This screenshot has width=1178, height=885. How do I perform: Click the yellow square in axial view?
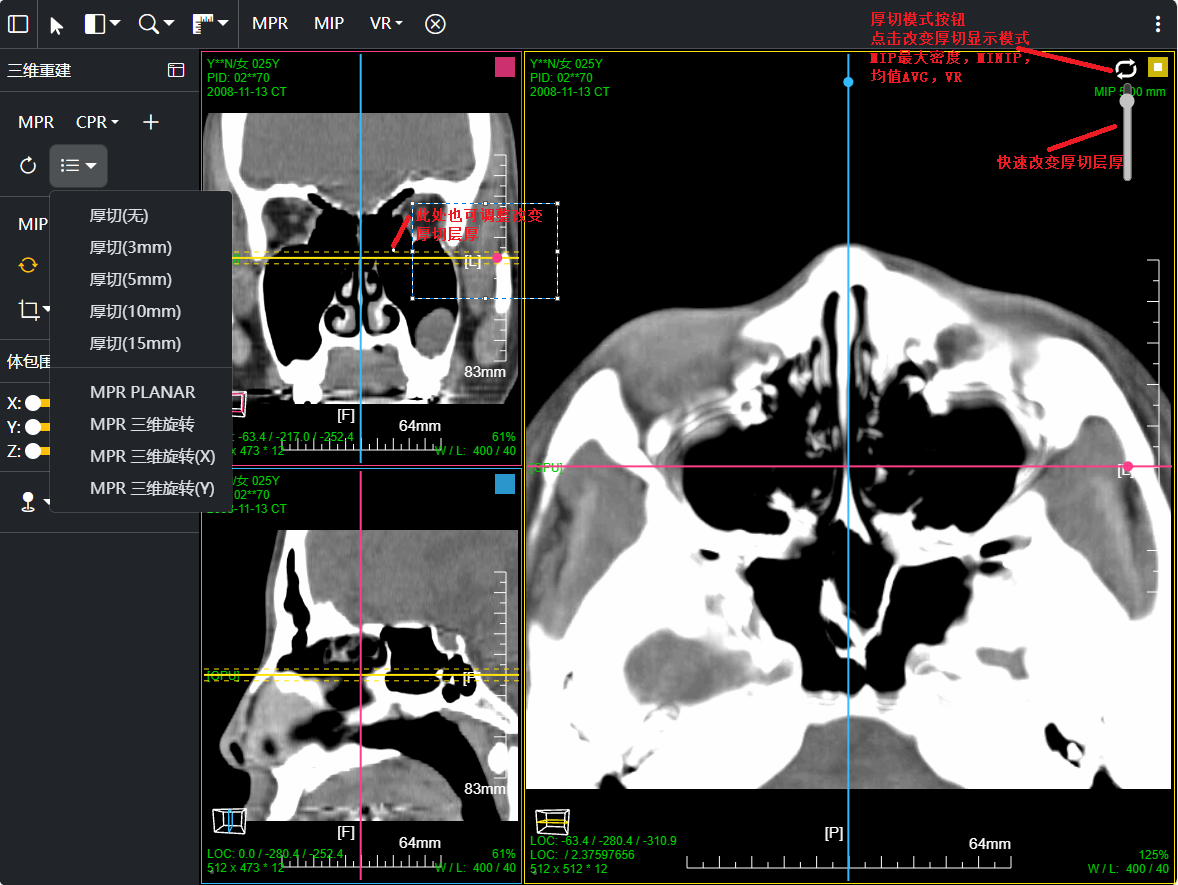click(x=1158, y=67)
